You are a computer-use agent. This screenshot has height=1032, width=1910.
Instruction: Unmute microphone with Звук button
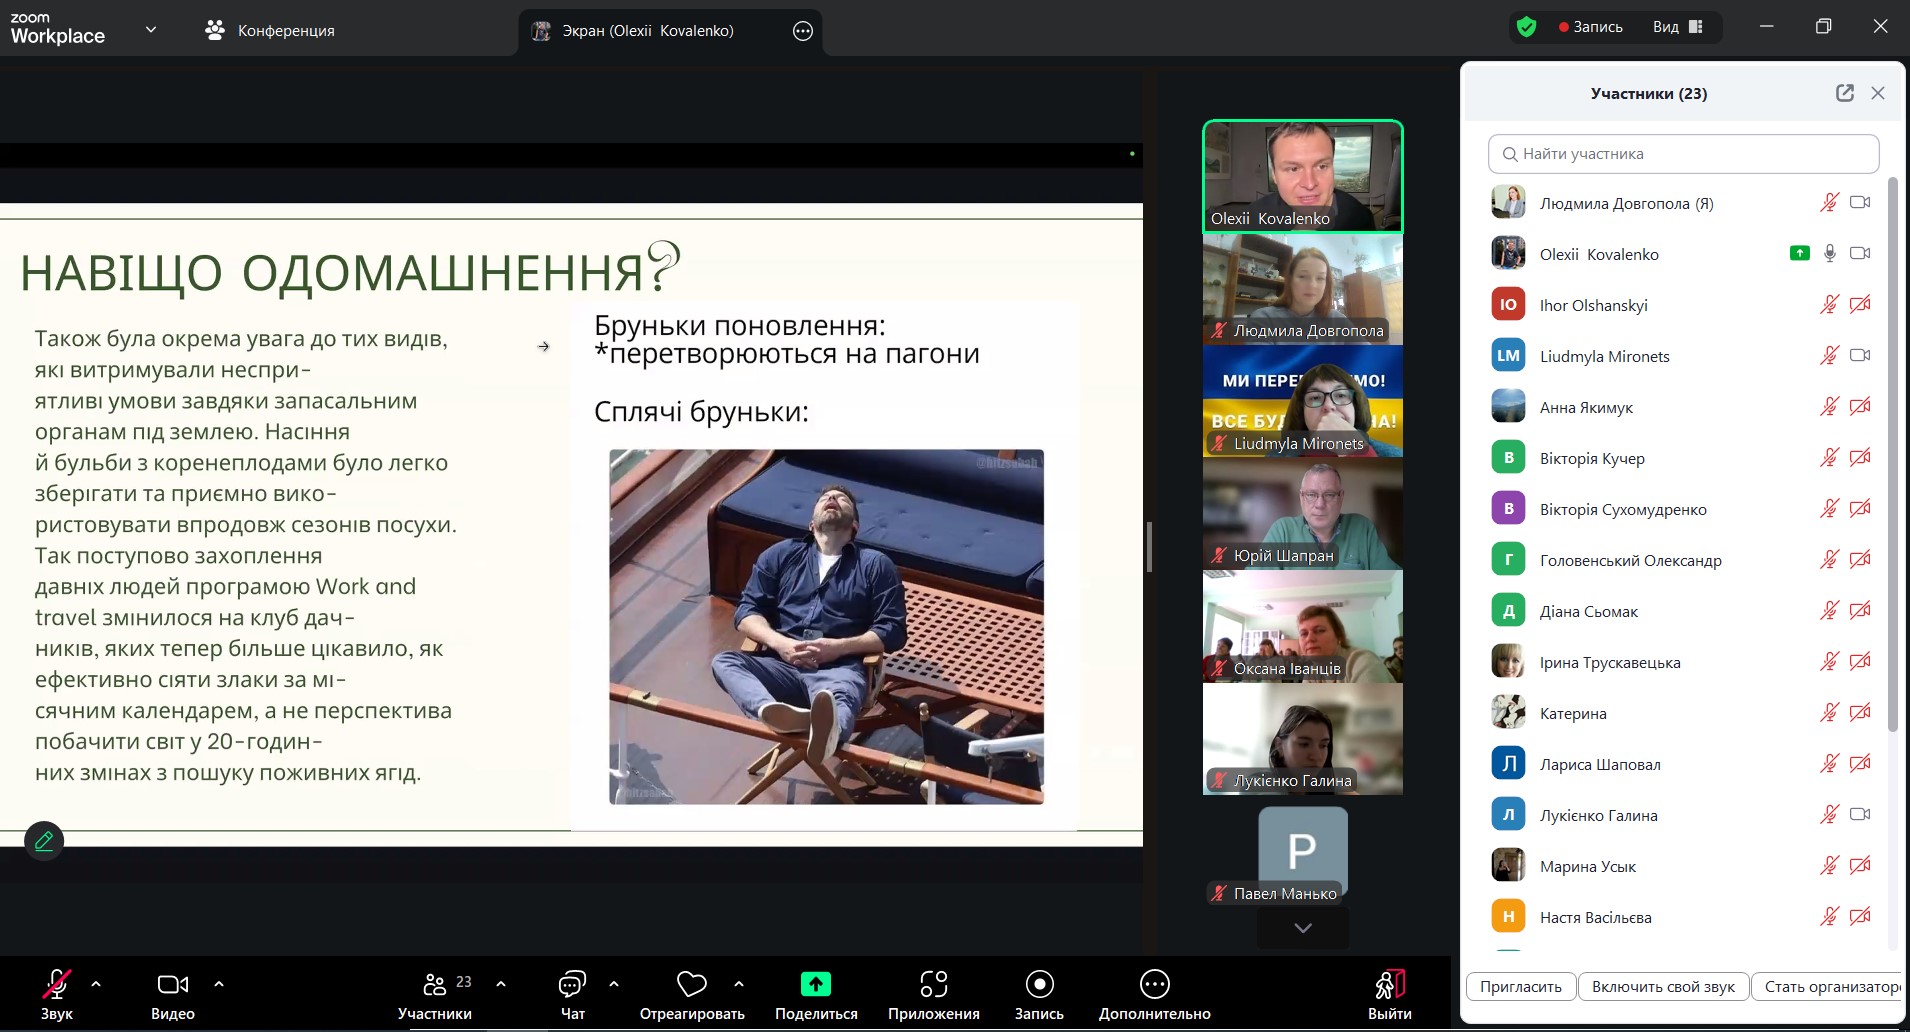click(57, 985)
